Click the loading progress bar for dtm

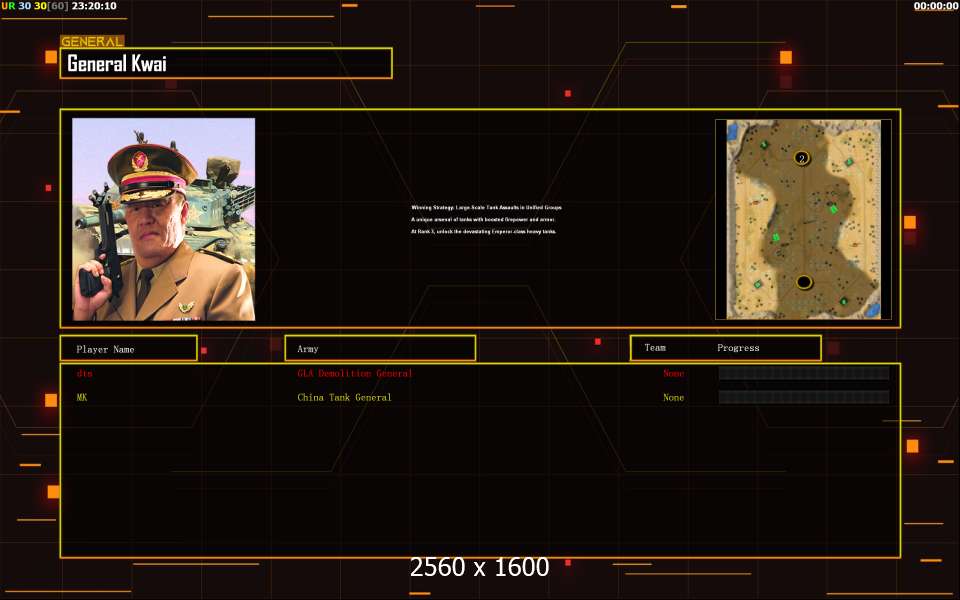(804, 373)
